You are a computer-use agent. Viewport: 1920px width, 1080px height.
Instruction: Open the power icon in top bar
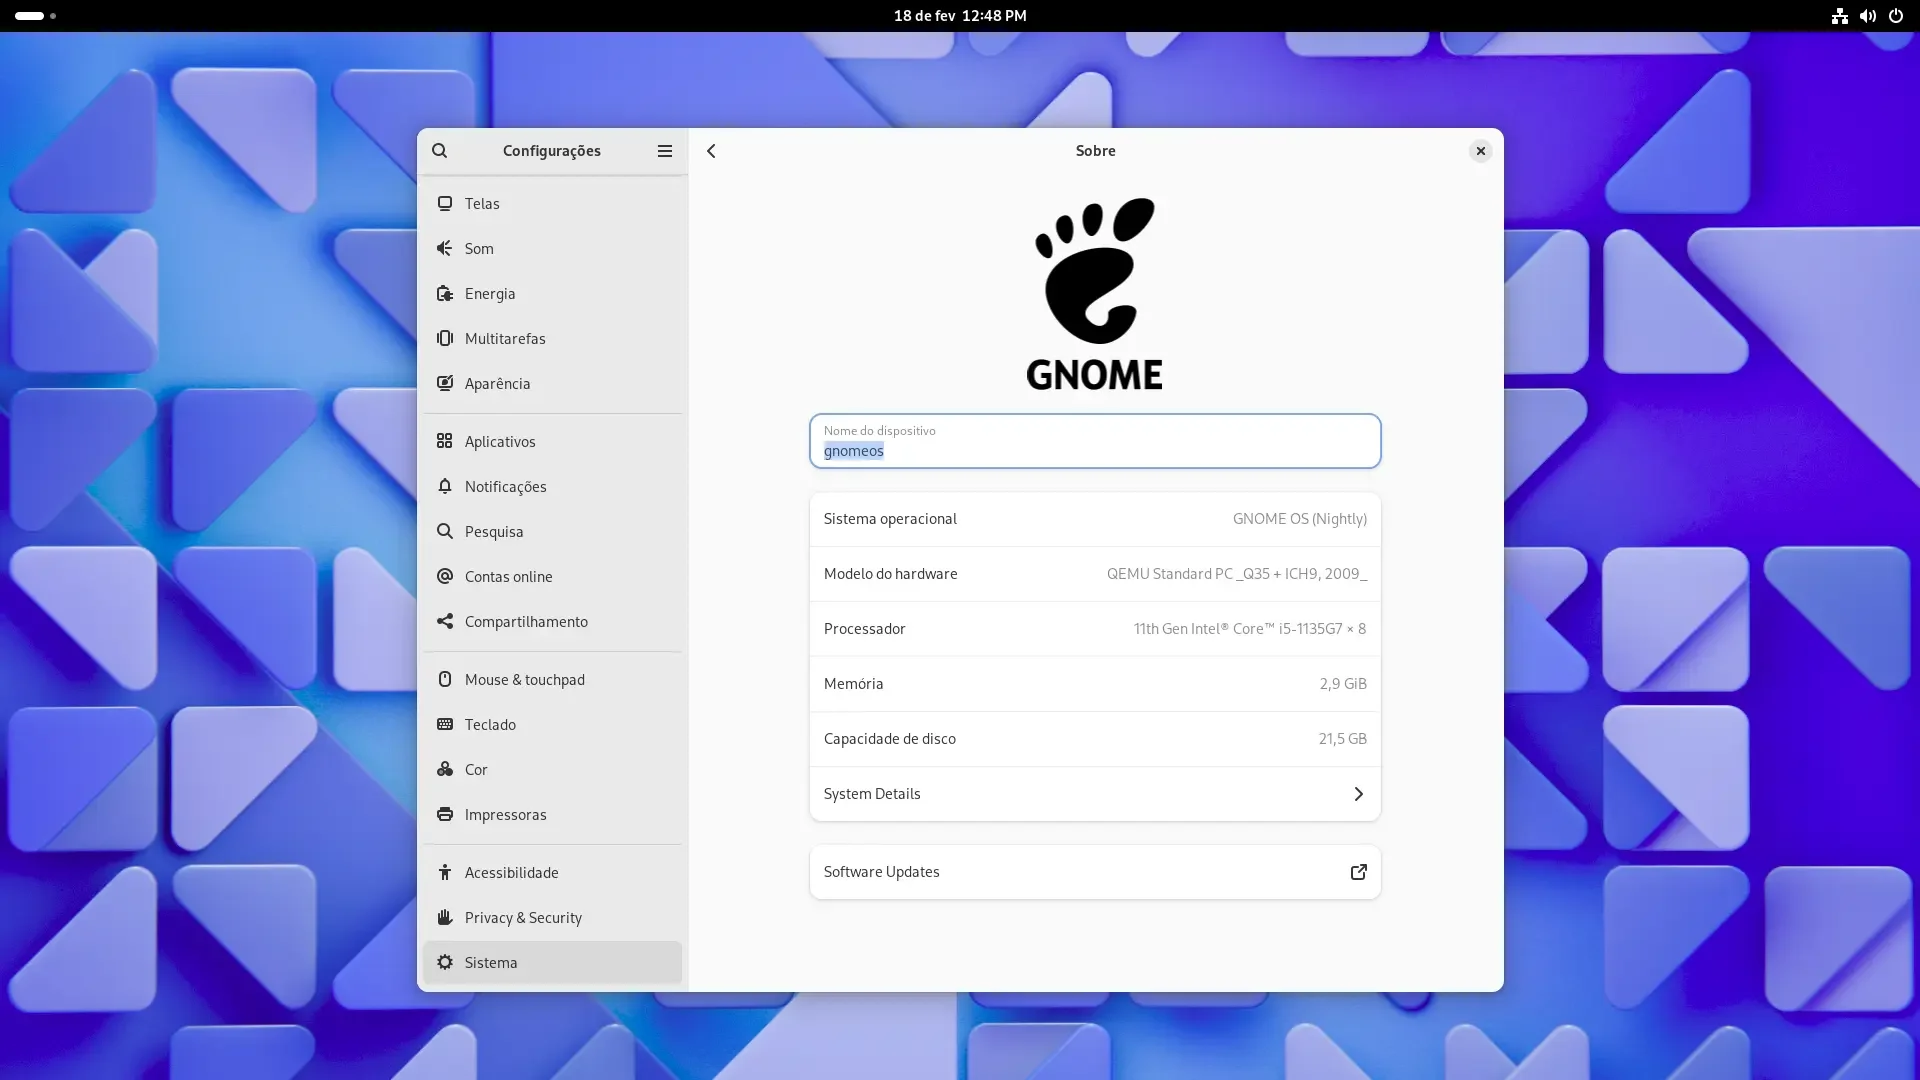point(1895,16)
